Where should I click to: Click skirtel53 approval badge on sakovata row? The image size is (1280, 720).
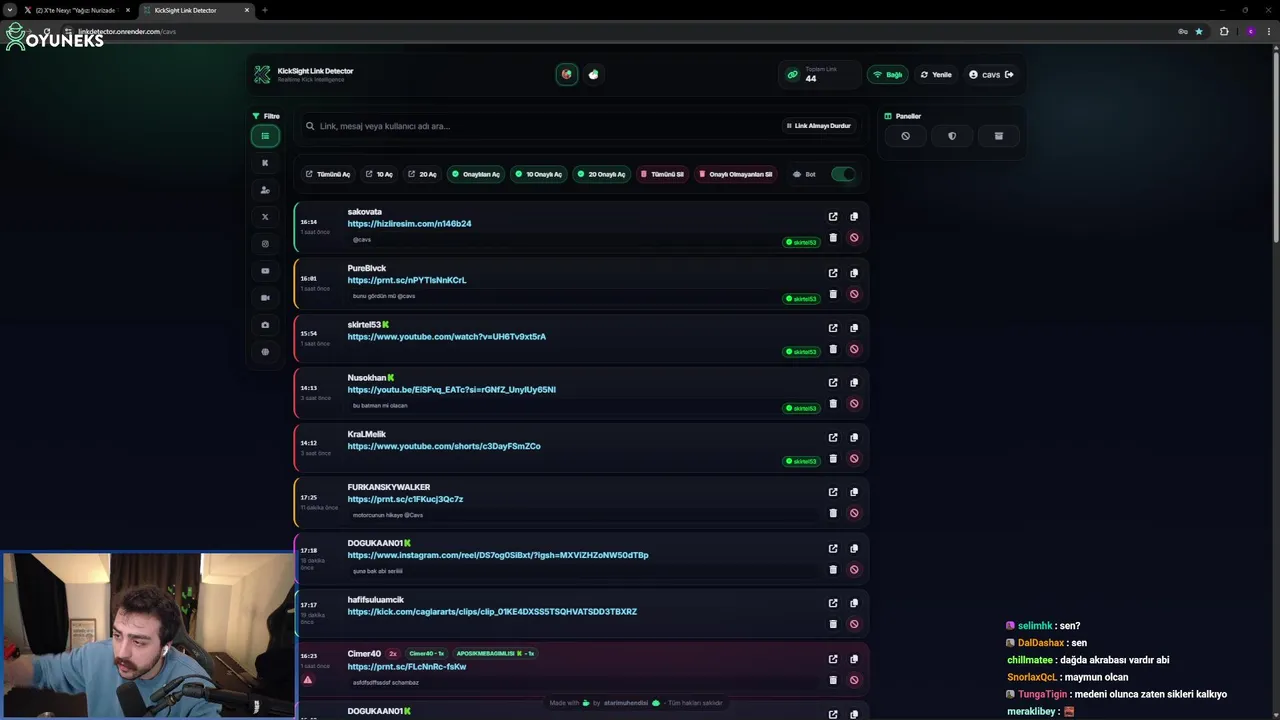click(801, 242)
